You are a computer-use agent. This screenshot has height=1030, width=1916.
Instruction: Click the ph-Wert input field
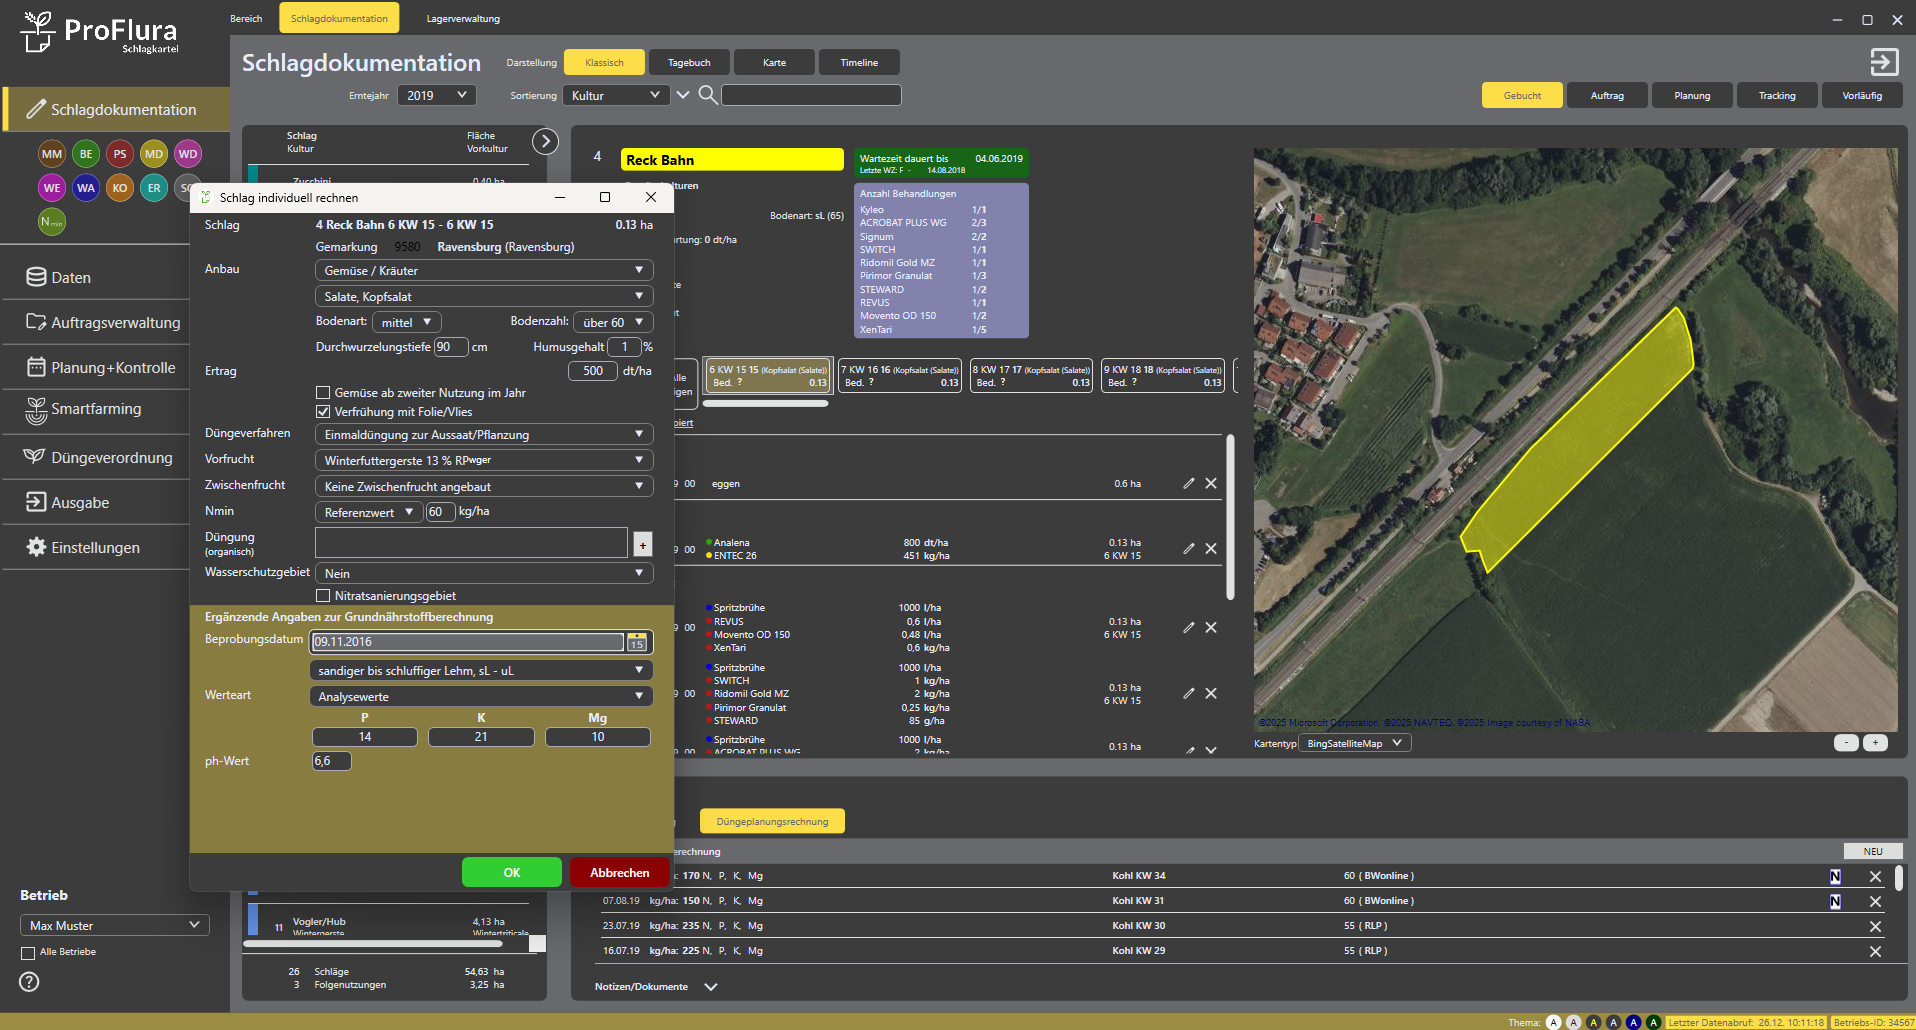(332, 761)
